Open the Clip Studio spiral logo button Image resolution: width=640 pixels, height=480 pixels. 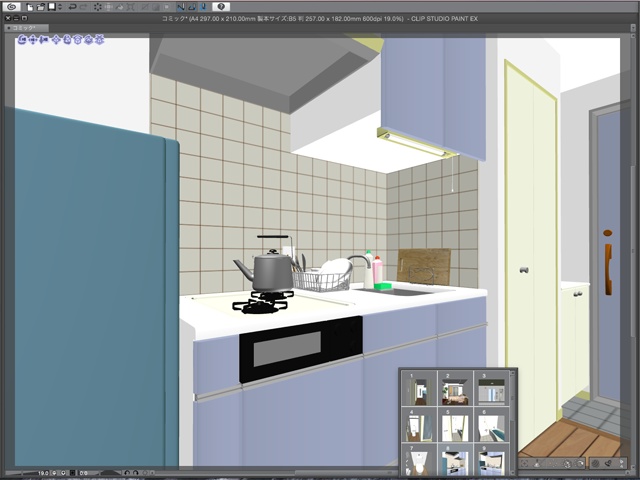pos(12,7)
